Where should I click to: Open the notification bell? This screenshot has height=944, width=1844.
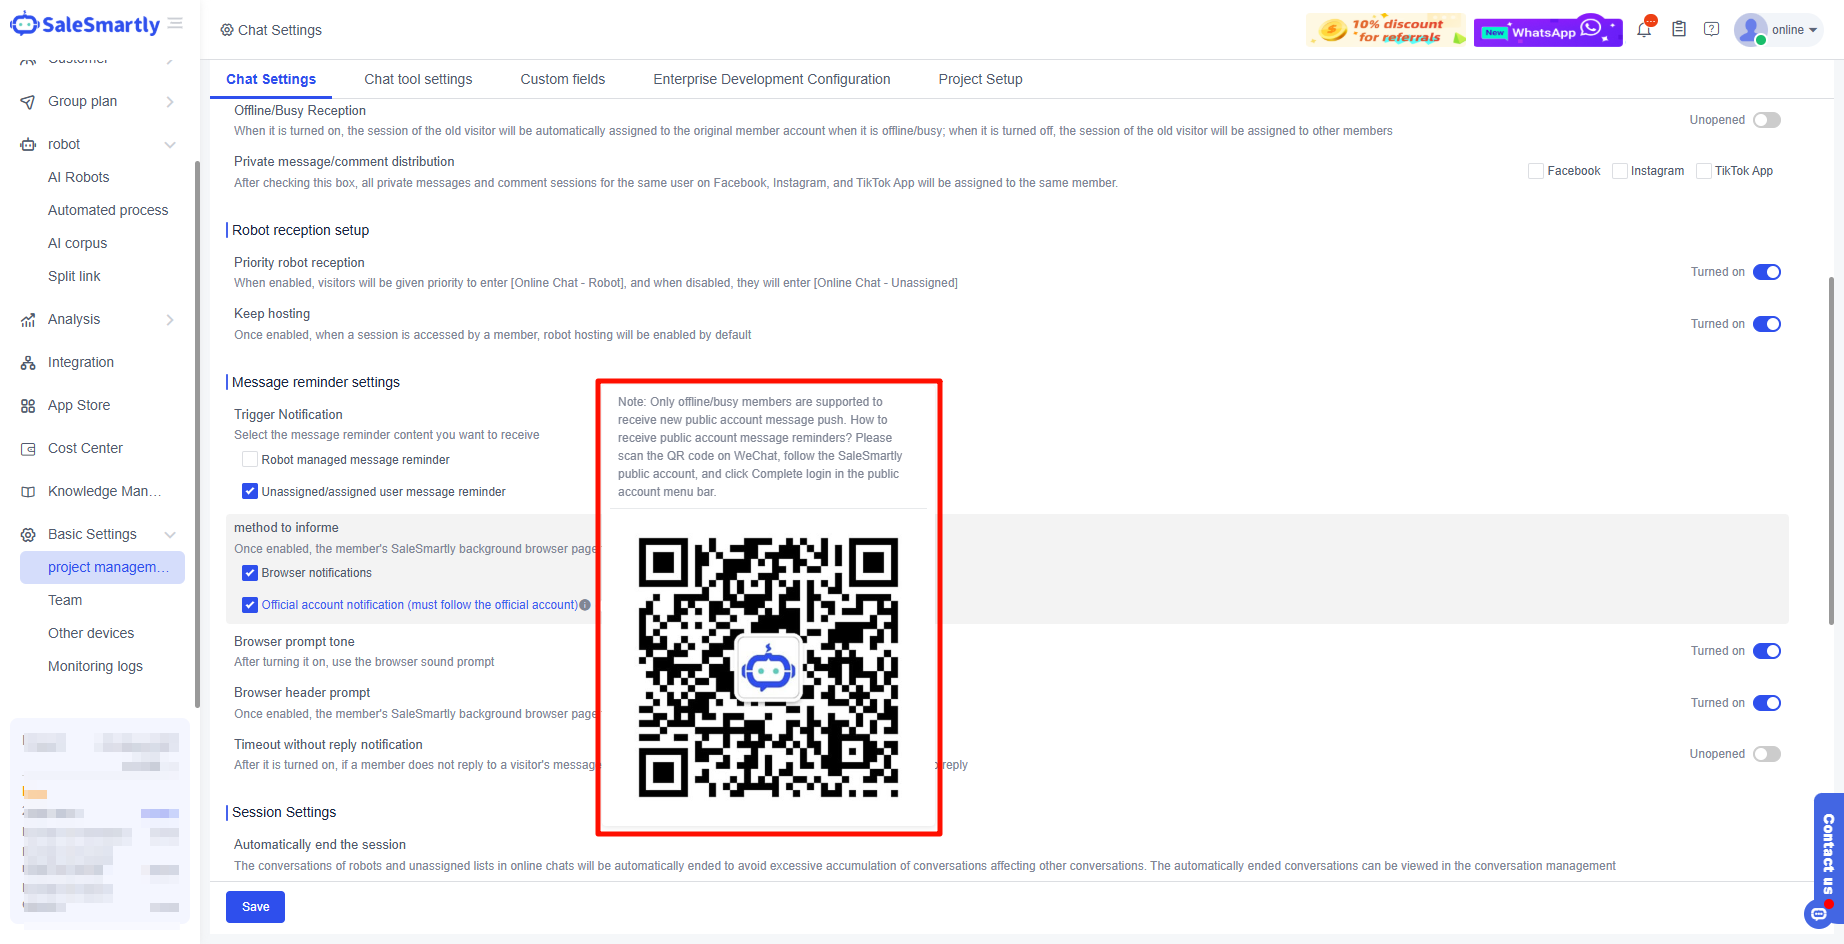pyautogui.click(x=1644, y=29)
